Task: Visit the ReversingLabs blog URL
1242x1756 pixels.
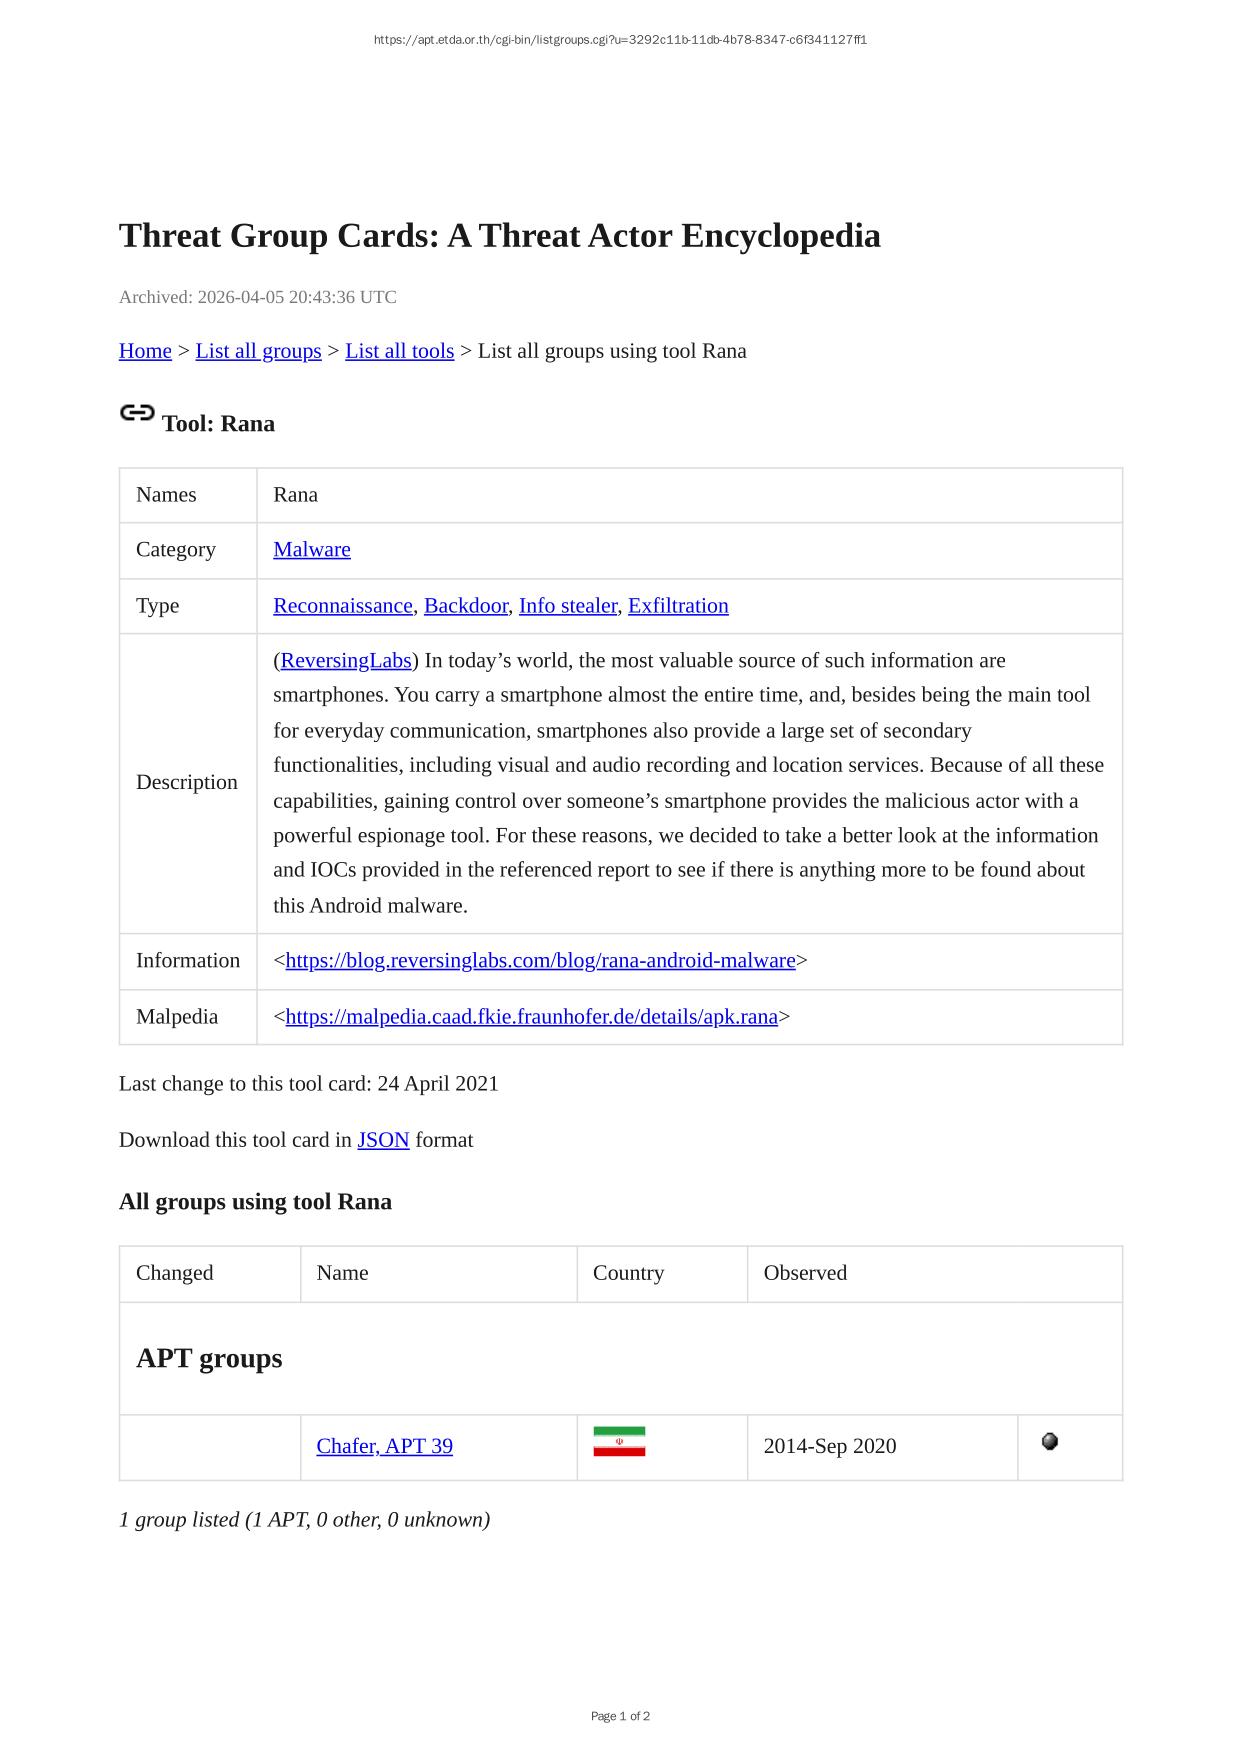Action: tap(540, 960)
